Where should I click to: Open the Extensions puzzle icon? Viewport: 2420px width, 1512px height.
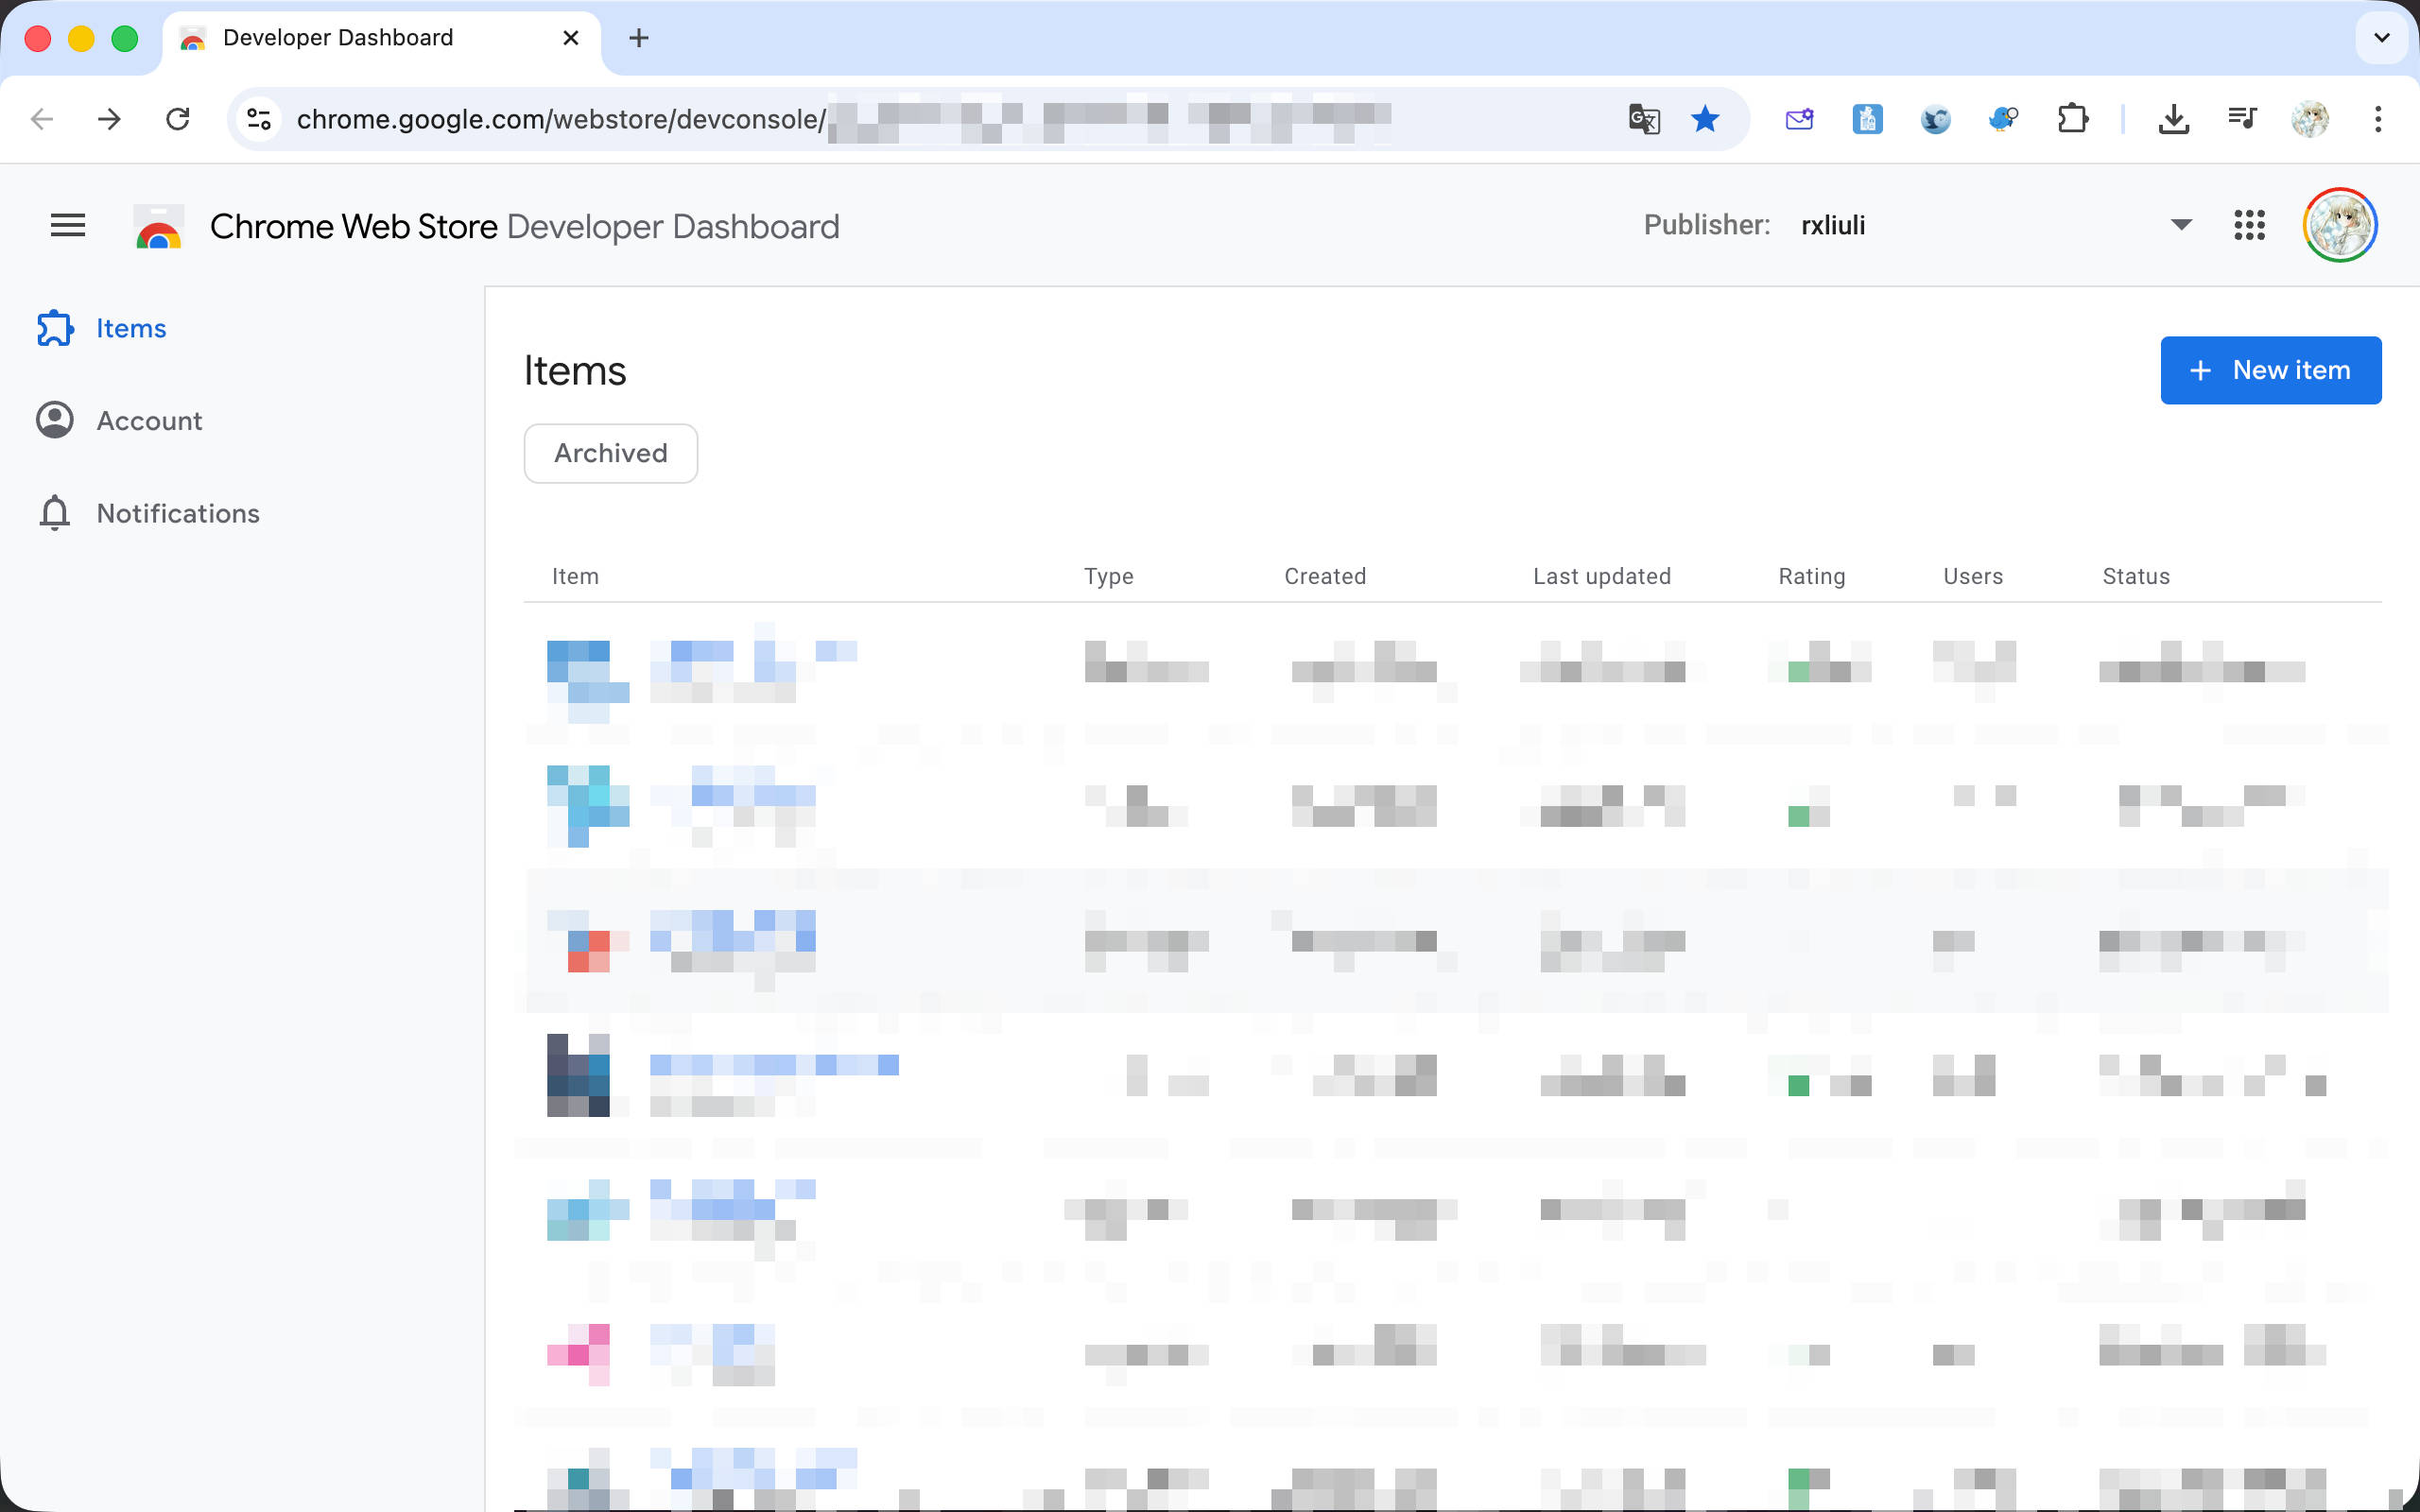[x=2072, y=120]
